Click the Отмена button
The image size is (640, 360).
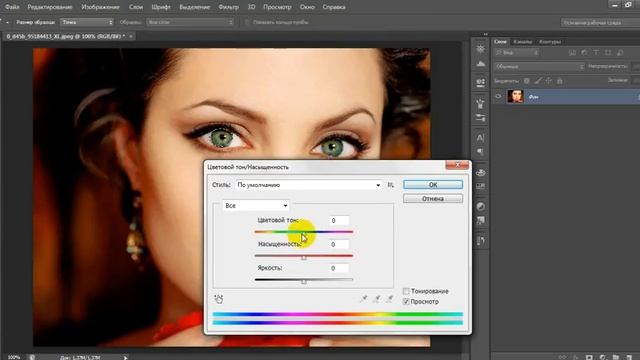tap(433, 199)
